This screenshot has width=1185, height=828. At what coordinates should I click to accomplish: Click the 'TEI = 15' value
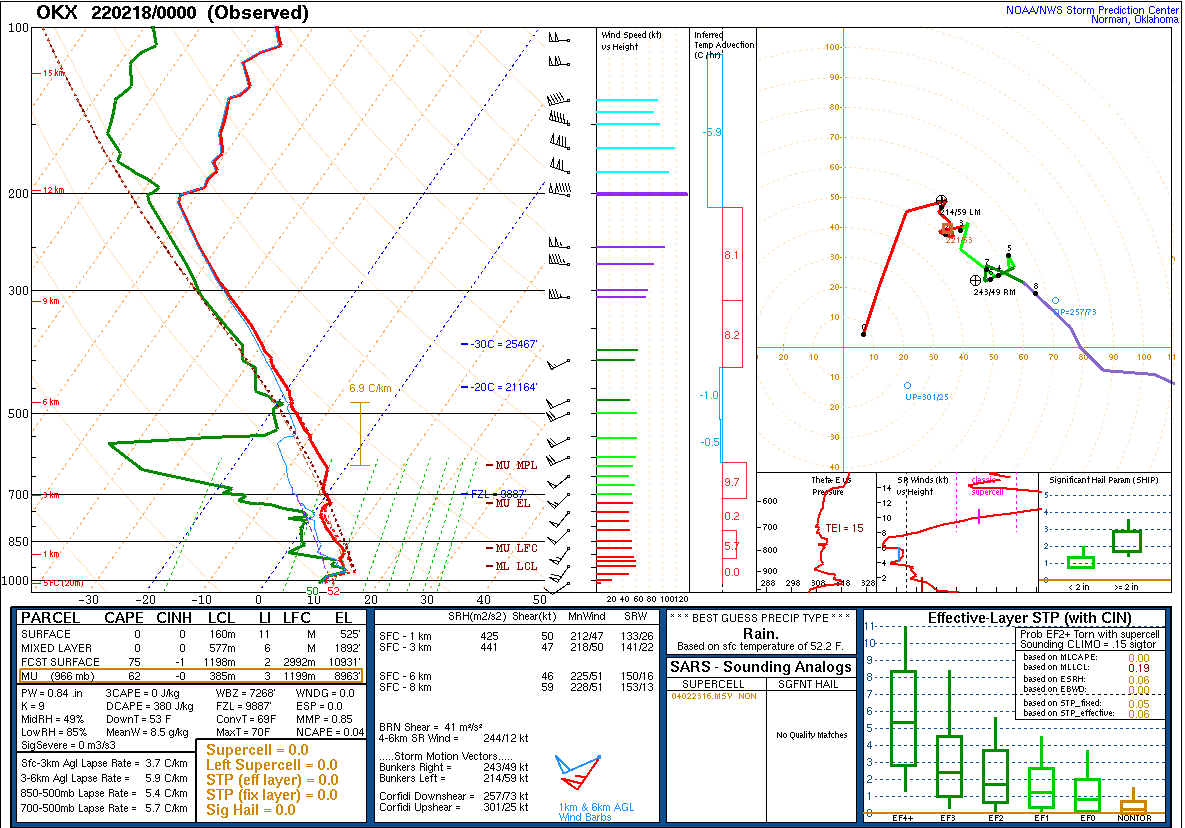tap(844, 528)
